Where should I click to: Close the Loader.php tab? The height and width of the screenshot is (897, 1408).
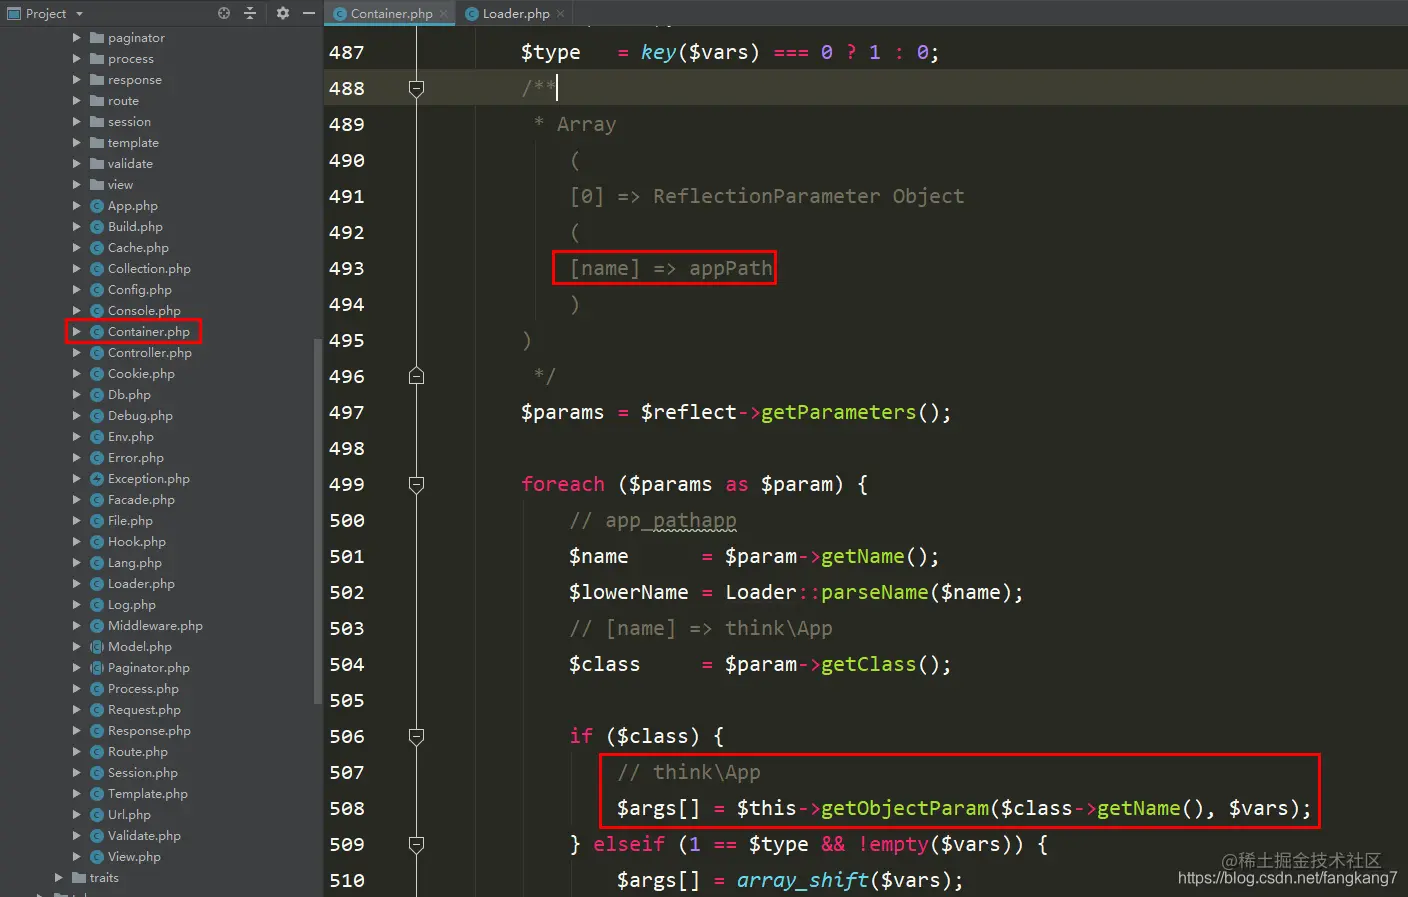(561, 13)
